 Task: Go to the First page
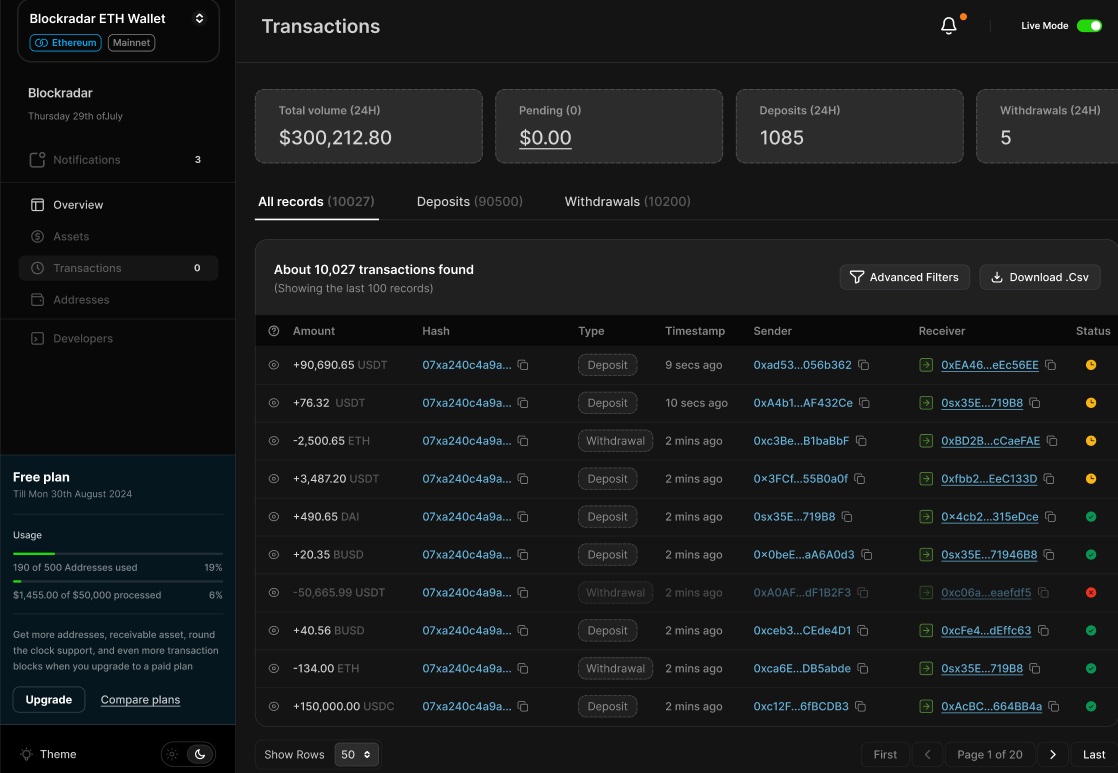885,754
